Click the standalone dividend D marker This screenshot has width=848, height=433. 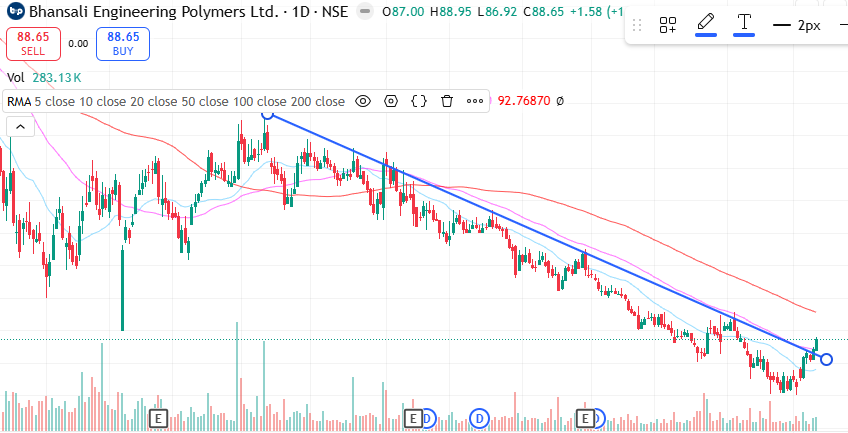click(479, 418)
